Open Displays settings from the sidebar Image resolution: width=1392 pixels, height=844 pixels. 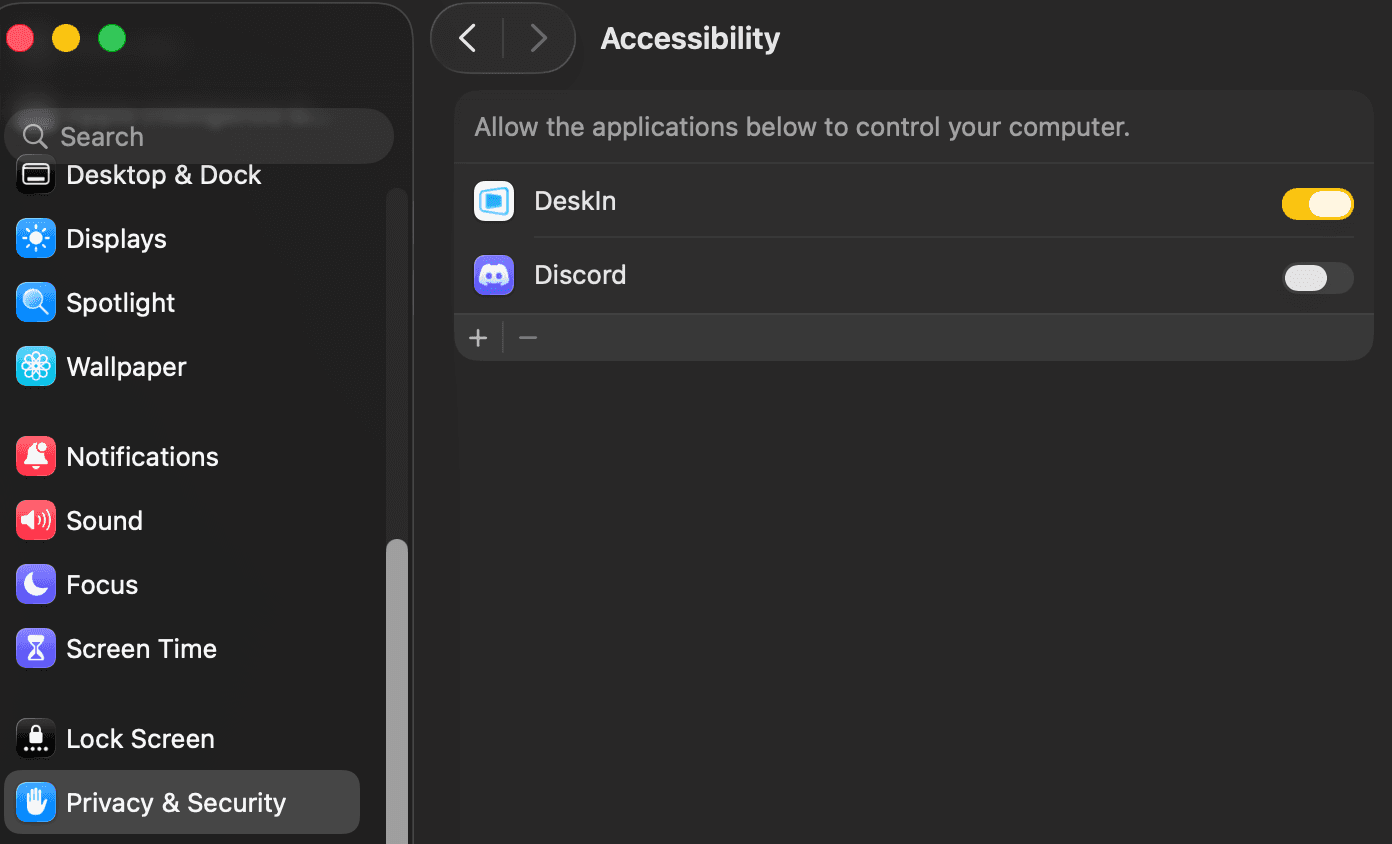[116, 239]
